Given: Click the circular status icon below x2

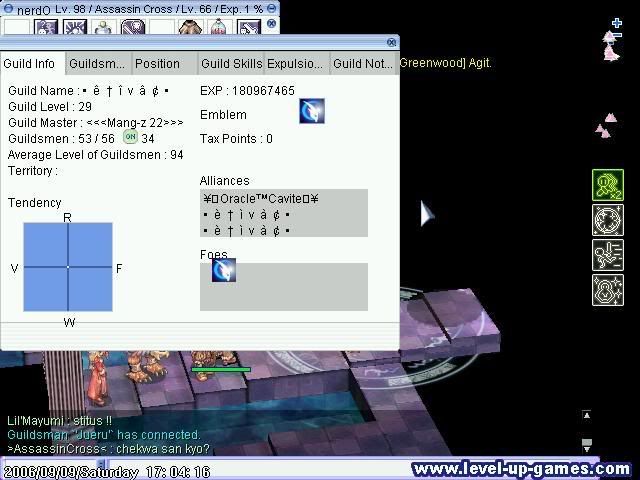Looking at the screenshot, I should (x=608, y=220).
